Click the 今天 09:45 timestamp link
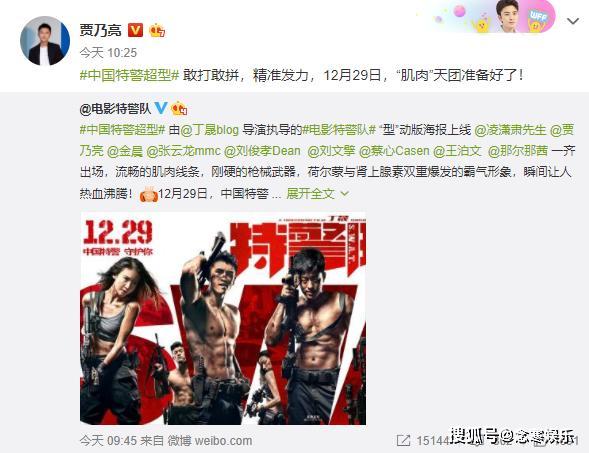 (108, 441)
